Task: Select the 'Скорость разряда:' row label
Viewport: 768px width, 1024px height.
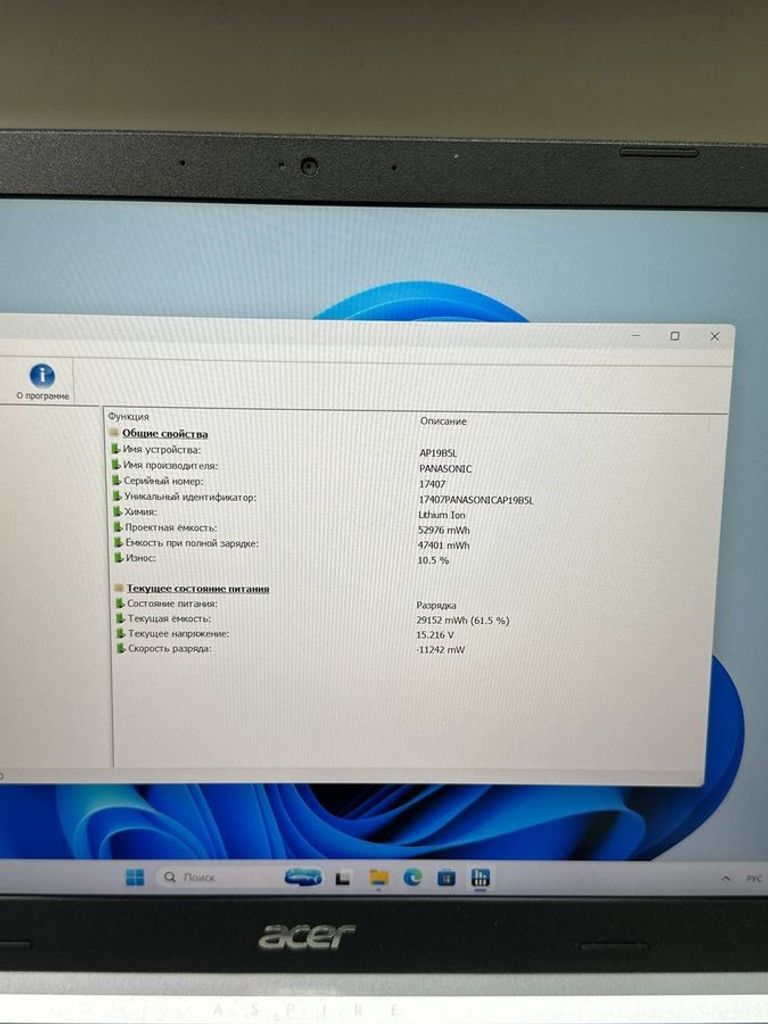Action: (x=170, y=648)
